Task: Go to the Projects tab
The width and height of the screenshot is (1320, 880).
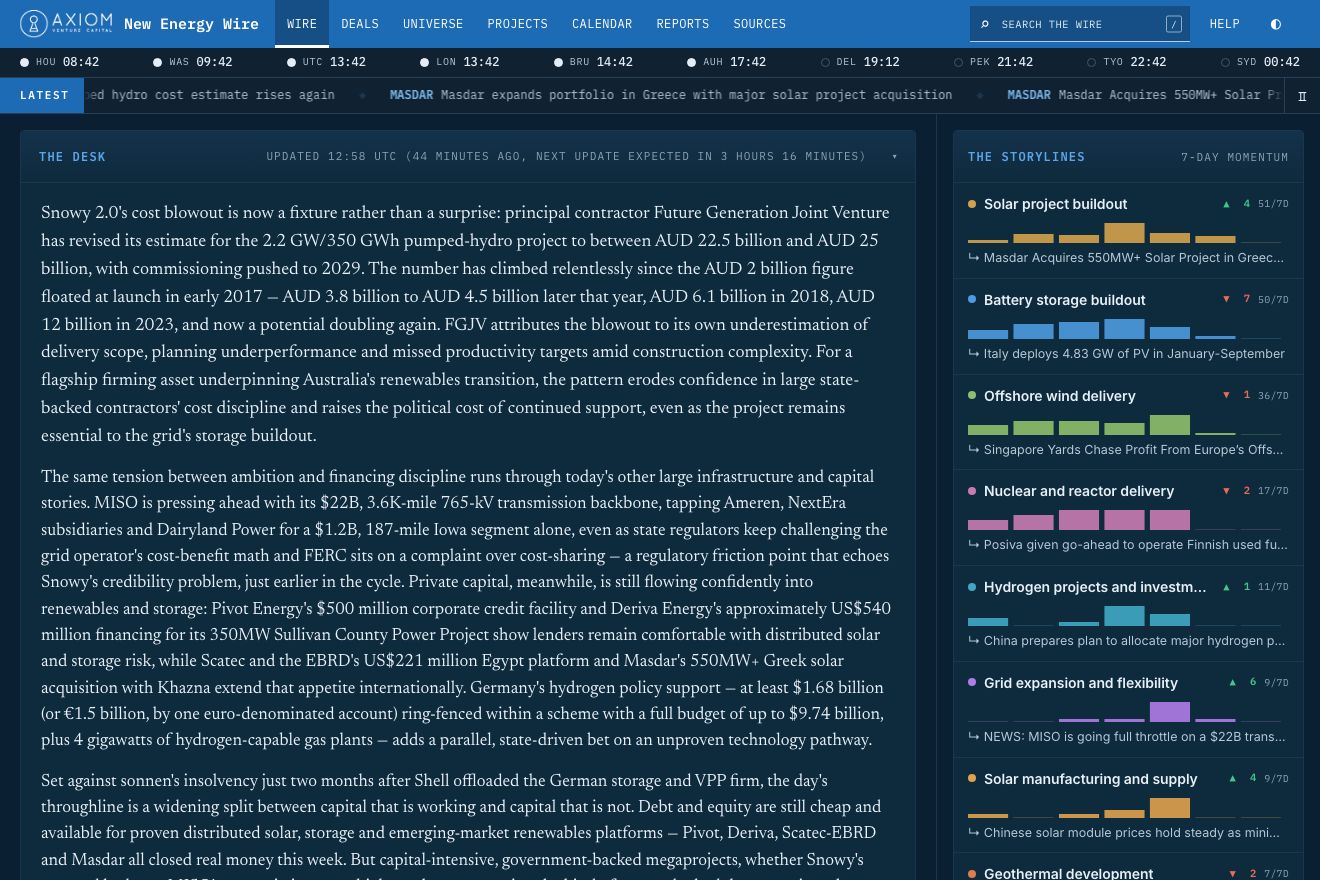Action: 517,24
